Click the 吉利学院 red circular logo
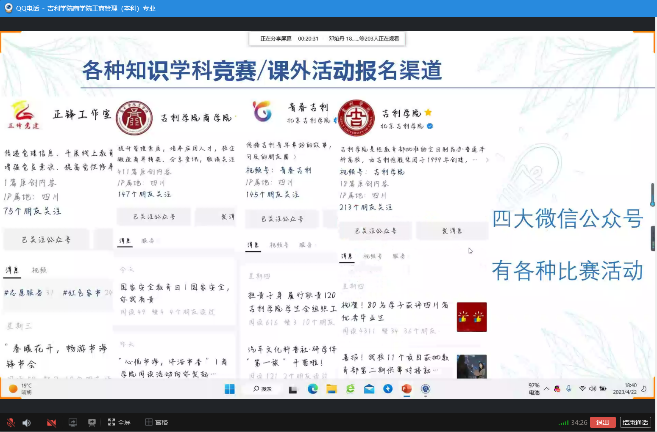Image resolution: width=657 pixels, height=432 pixels. [x=351, y=116]
